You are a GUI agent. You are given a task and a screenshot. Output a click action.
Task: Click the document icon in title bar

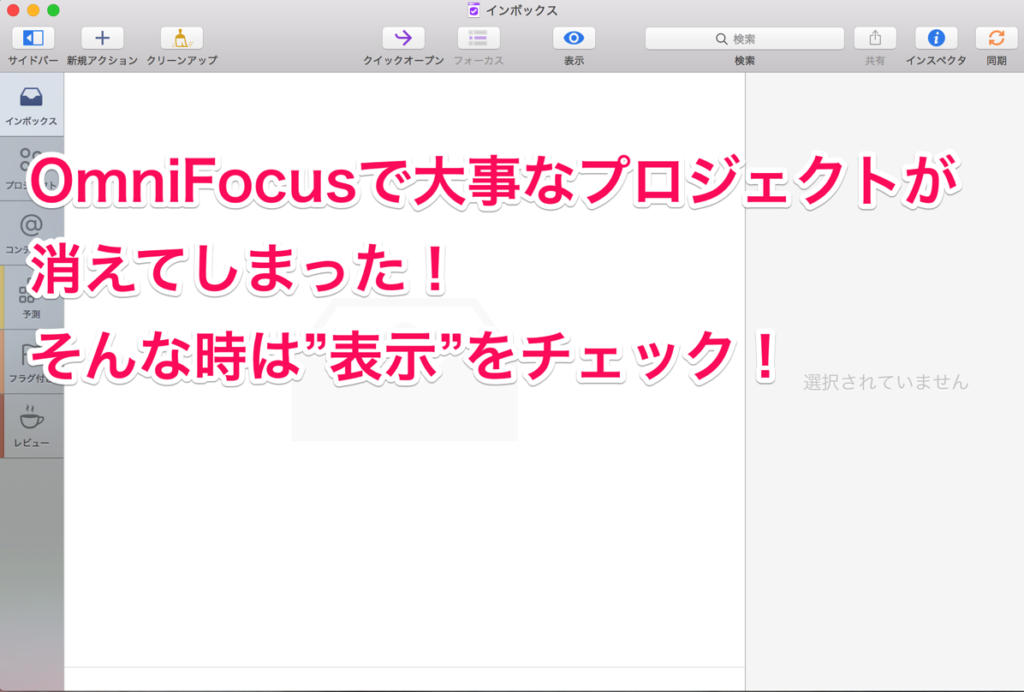pyautogui.click(x=473, y=10)
